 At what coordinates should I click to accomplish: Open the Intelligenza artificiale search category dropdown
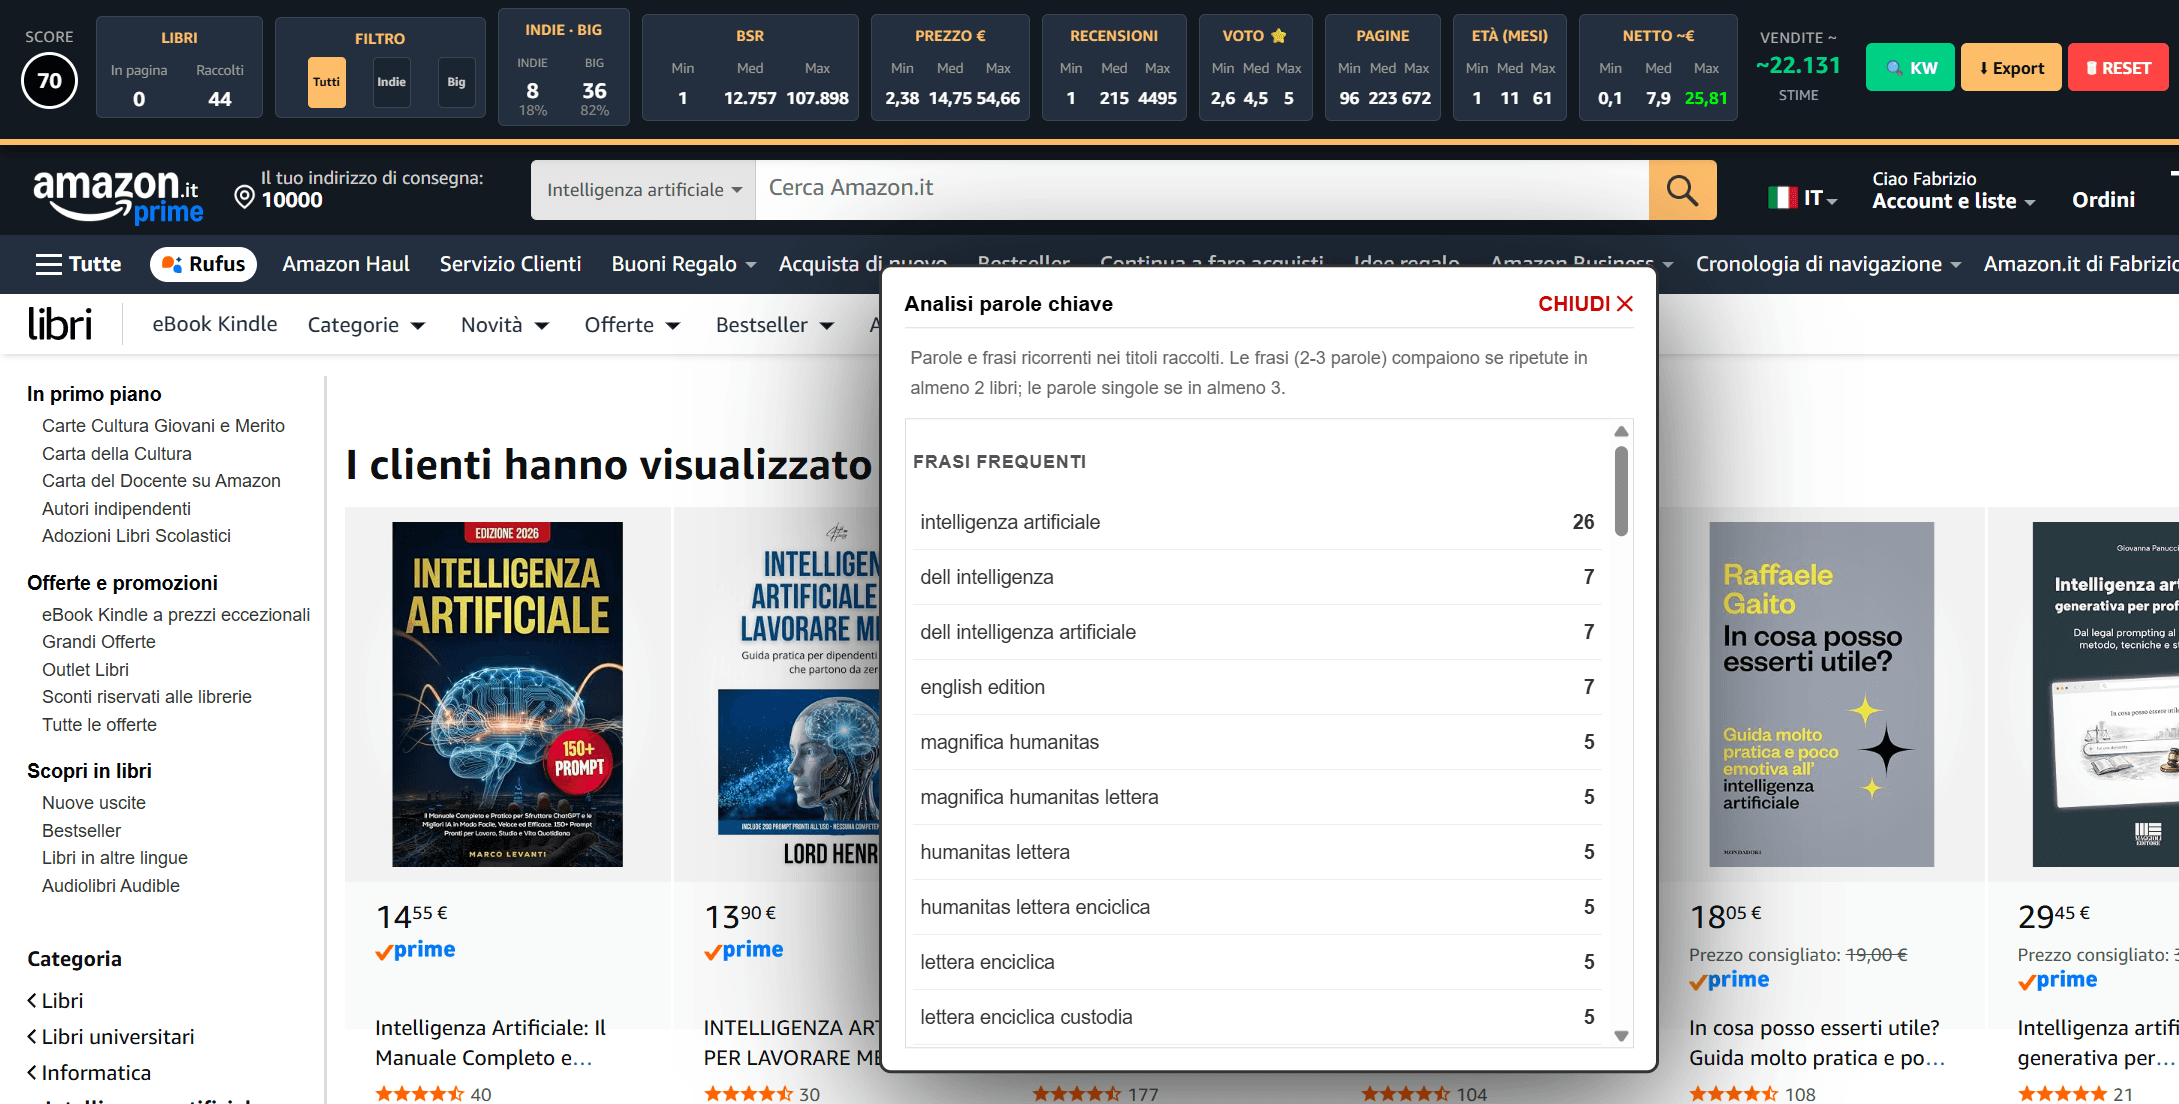point(644,190)
